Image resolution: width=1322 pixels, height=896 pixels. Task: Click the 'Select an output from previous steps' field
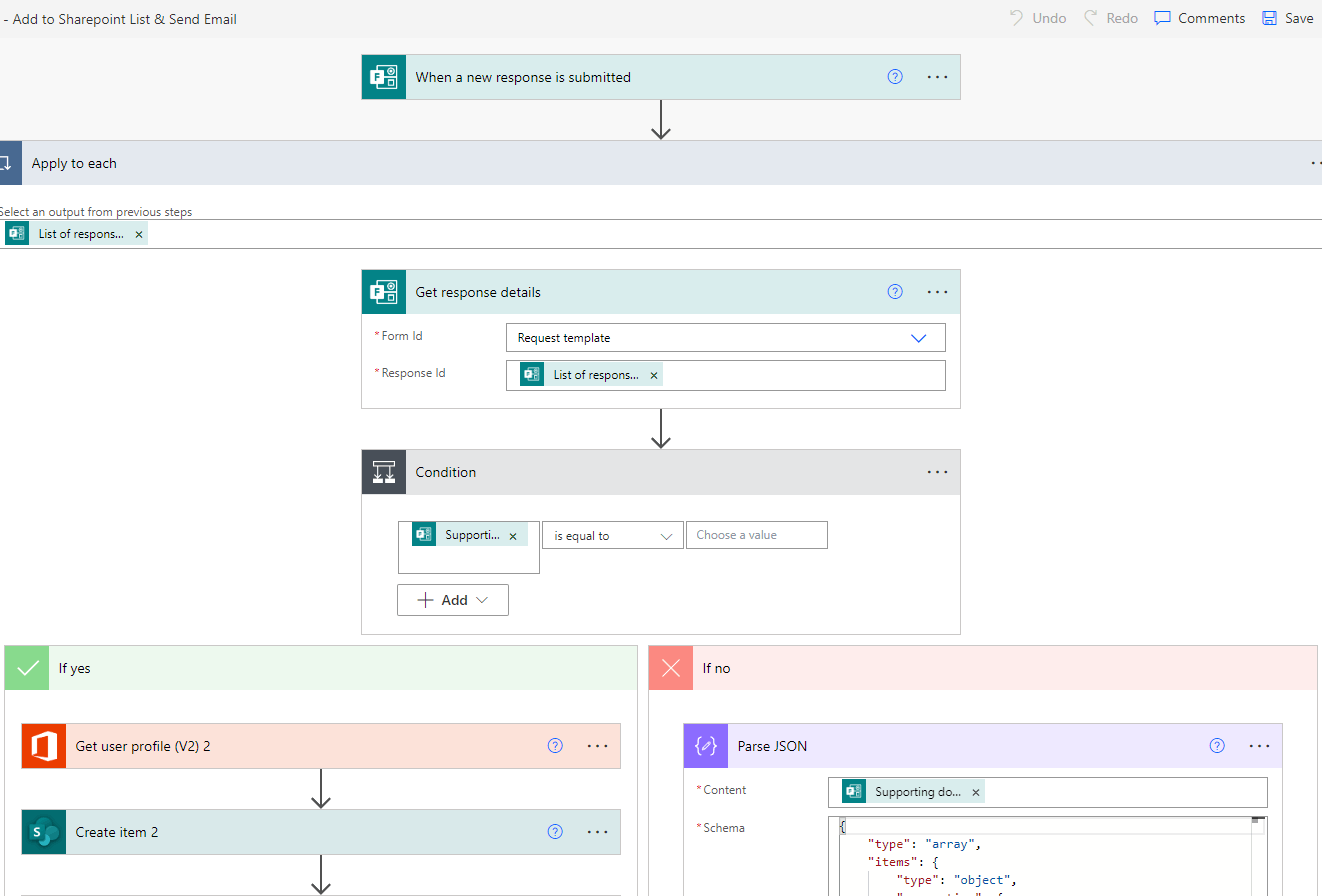(661, 234)
